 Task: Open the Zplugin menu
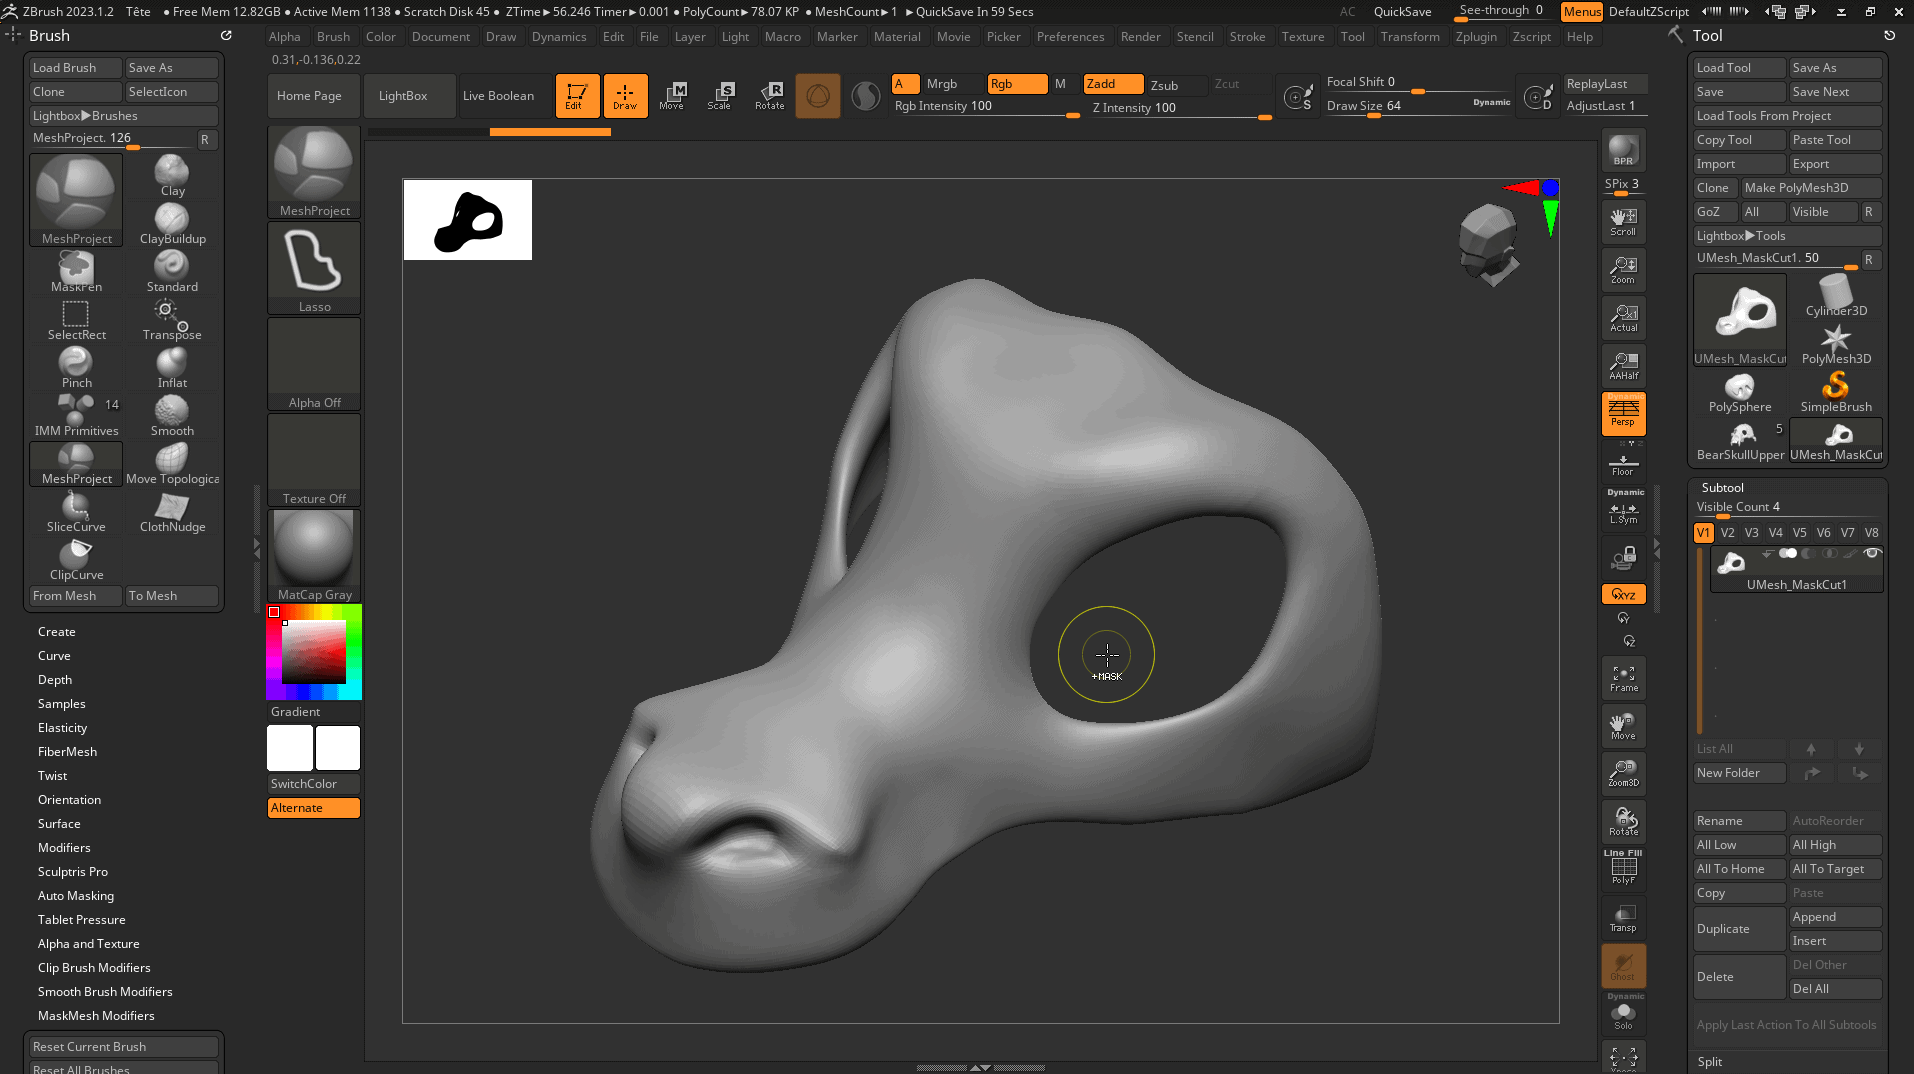[x=1476, y=37]
